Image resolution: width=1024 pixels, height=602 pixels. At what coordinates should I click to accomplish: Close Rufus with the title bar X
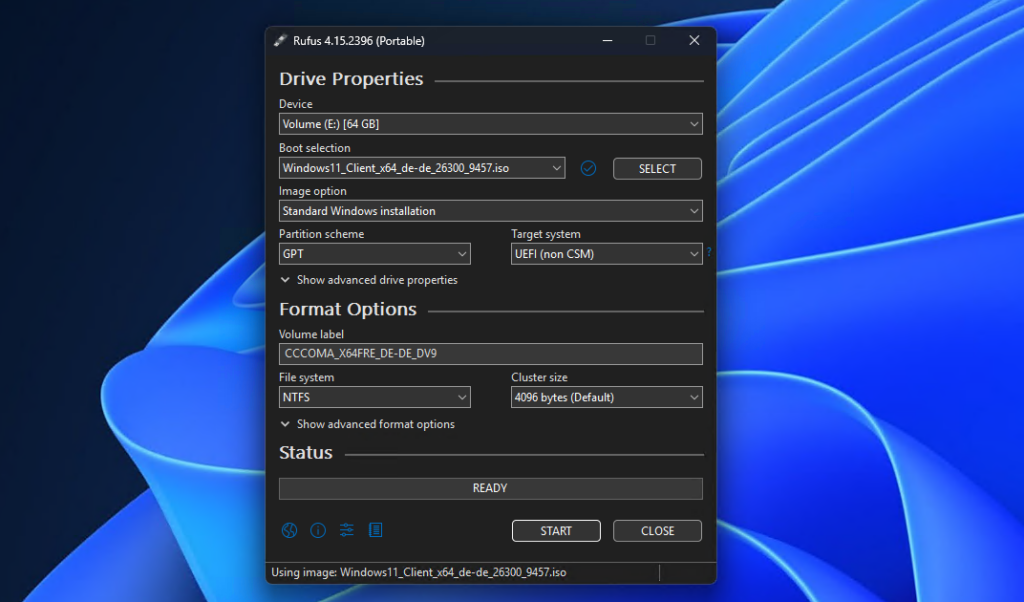[694, 40]
